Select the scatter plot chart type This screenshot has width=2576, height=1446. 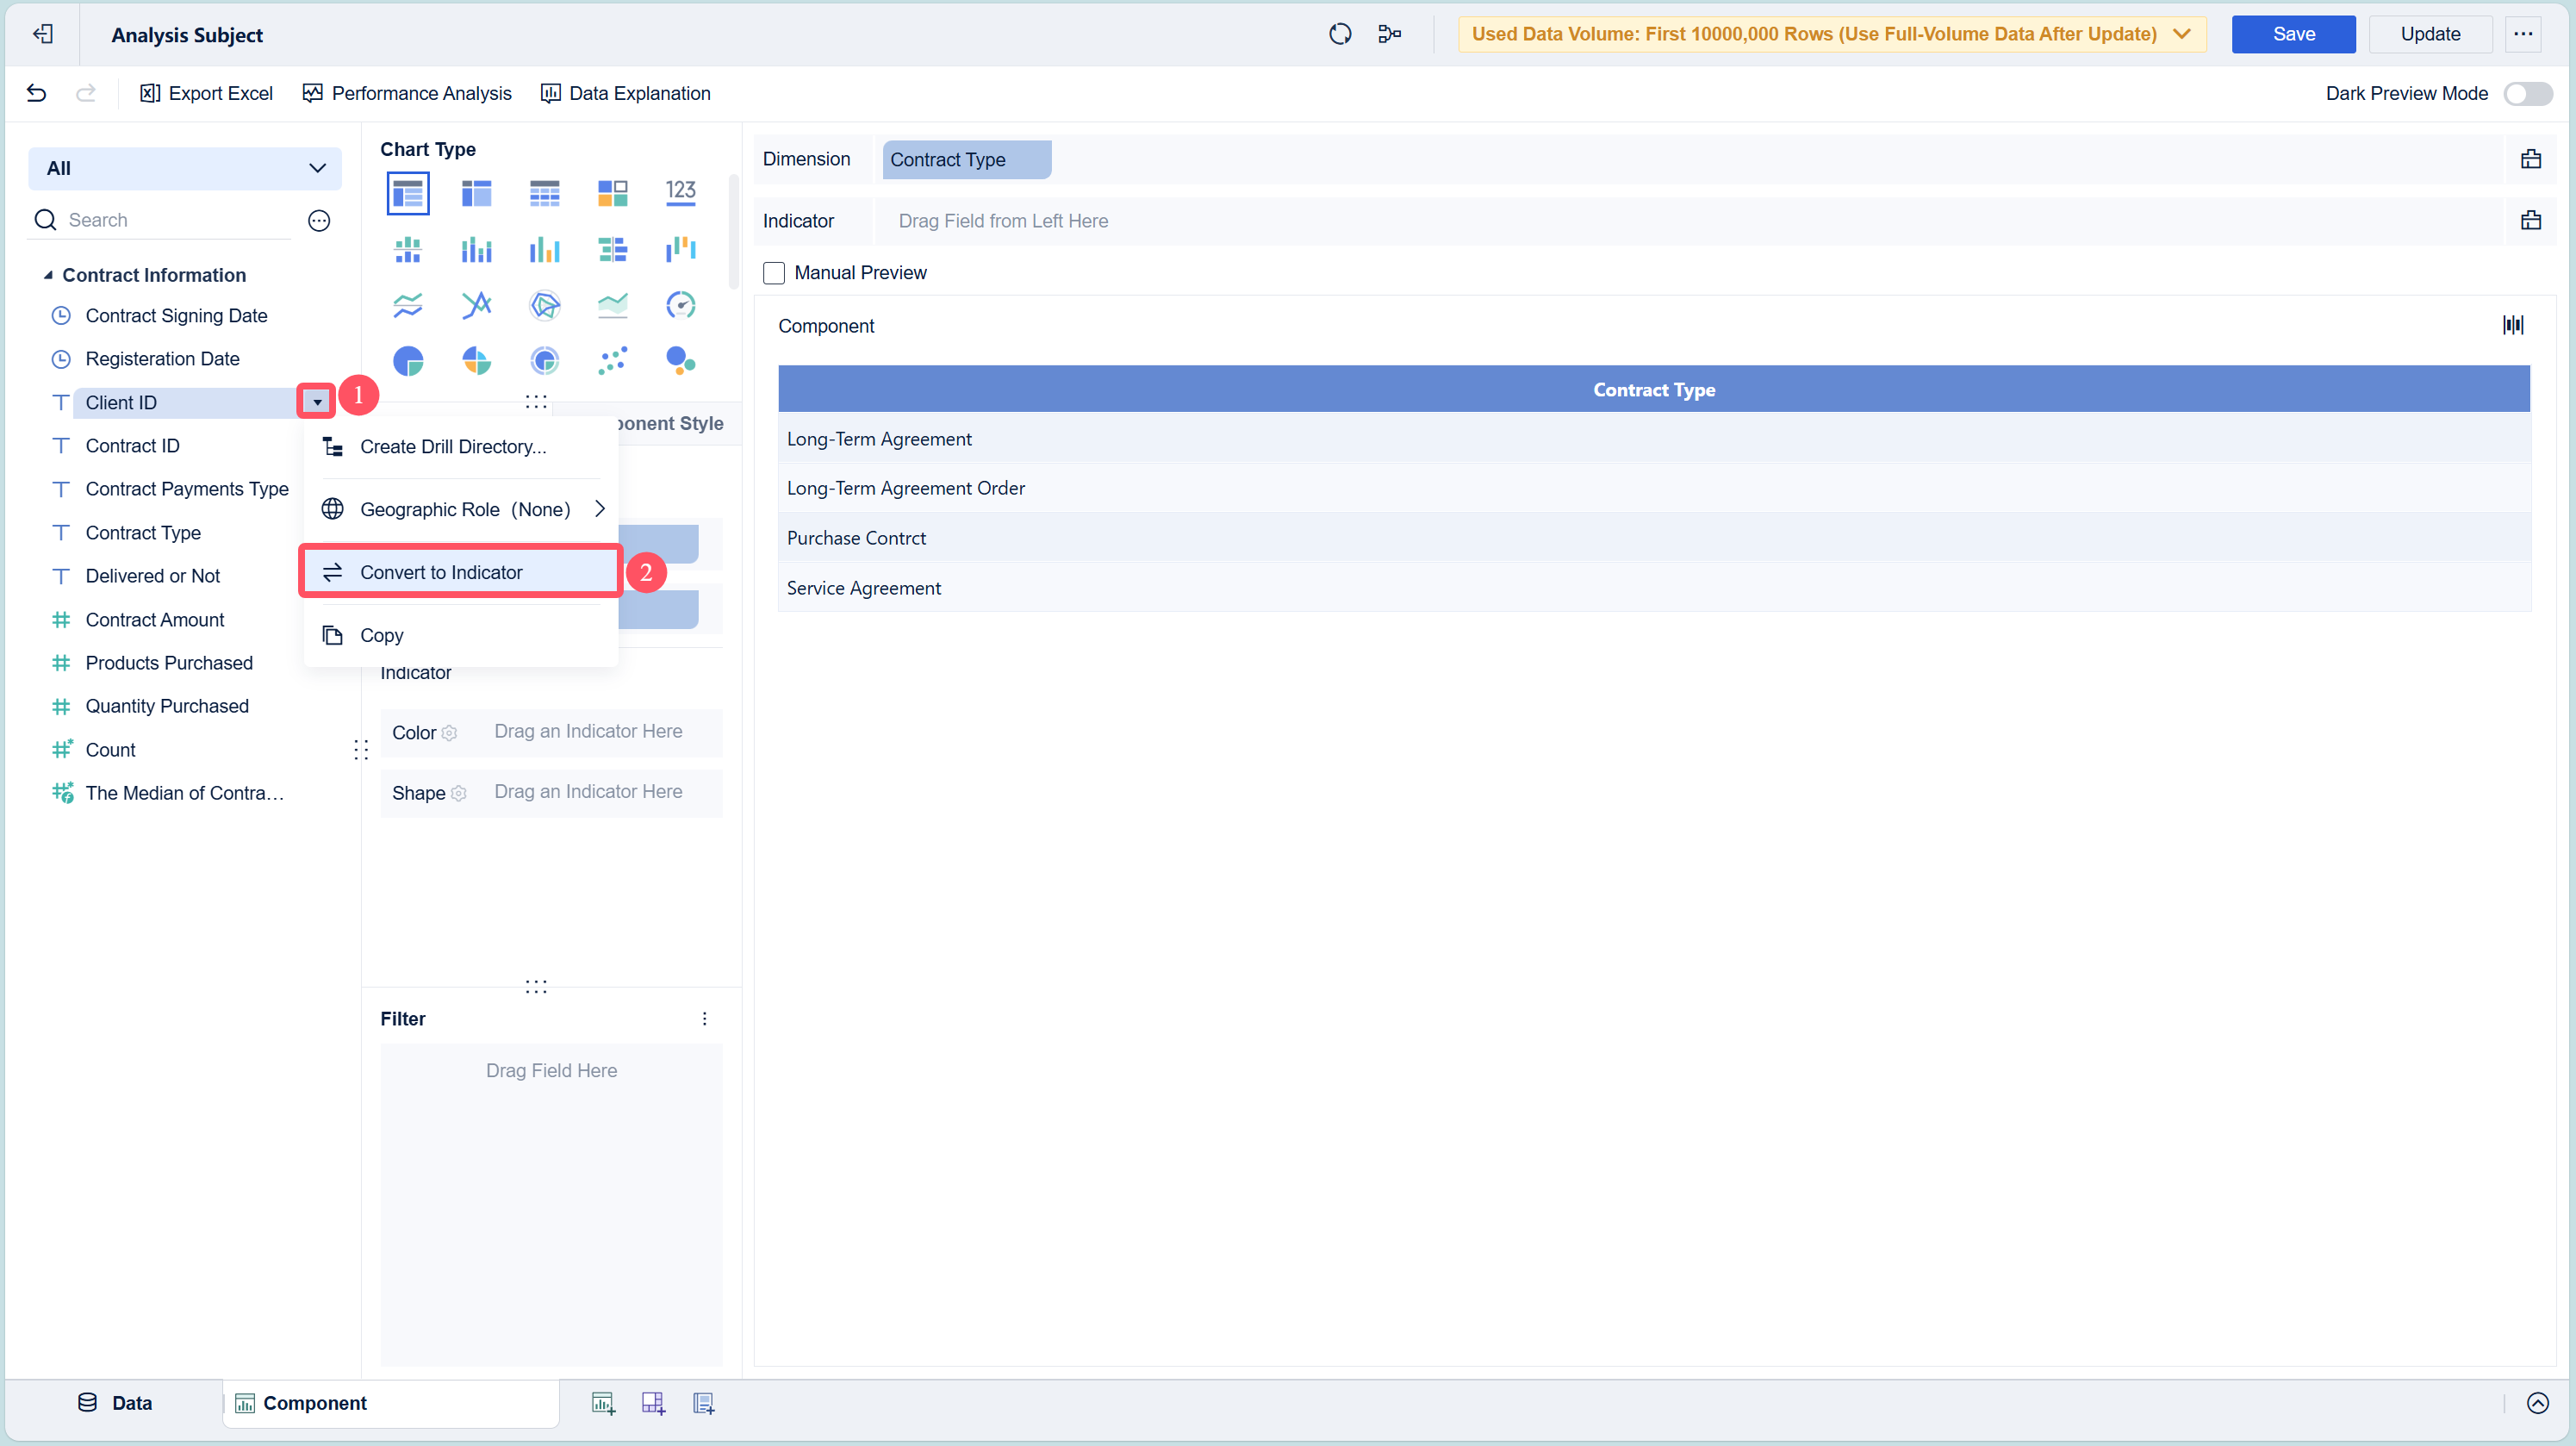612,361
